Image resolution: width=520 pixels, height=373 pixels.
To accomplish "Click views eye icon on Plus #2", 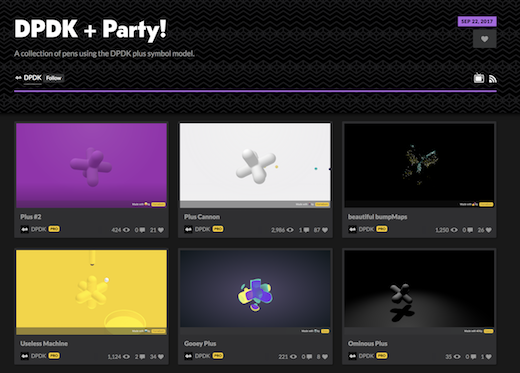I will [x=126, y=230].
